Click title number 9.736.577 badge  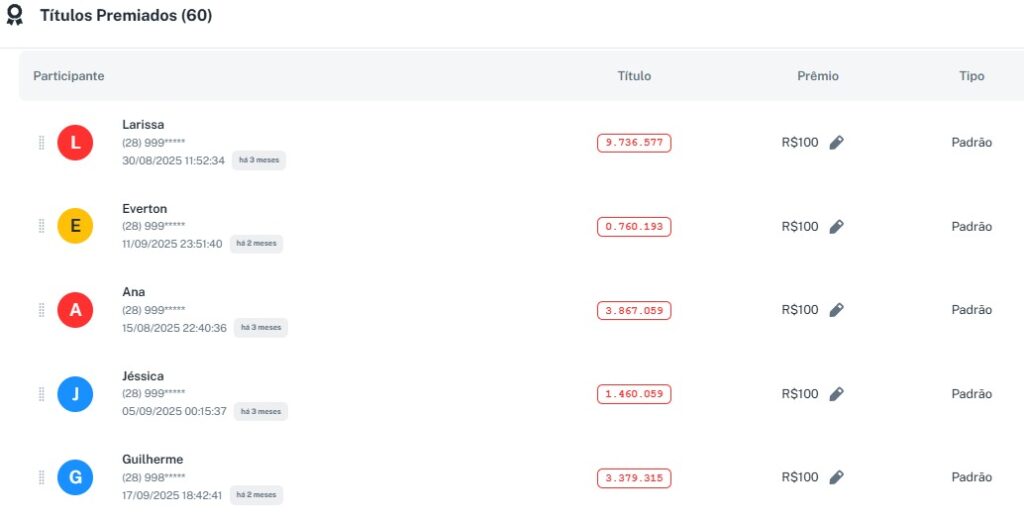click(x=634, y=143)
